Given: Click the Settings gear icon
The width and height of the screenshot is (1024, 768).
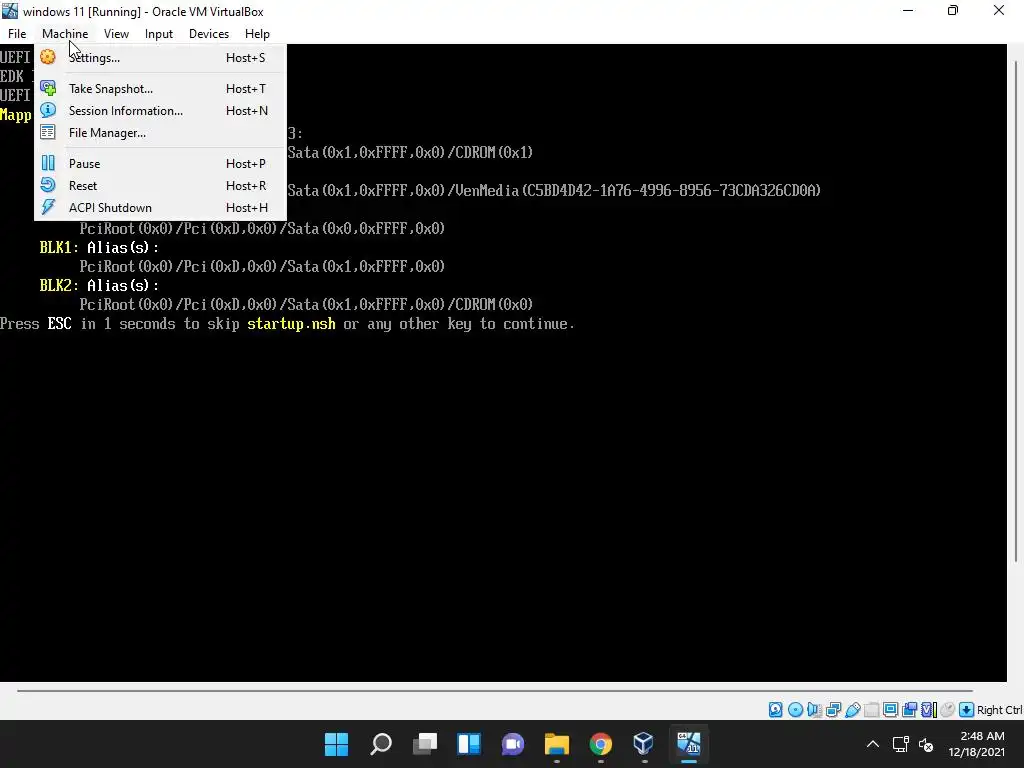Looking at the screenshot, I should [48, 57].
